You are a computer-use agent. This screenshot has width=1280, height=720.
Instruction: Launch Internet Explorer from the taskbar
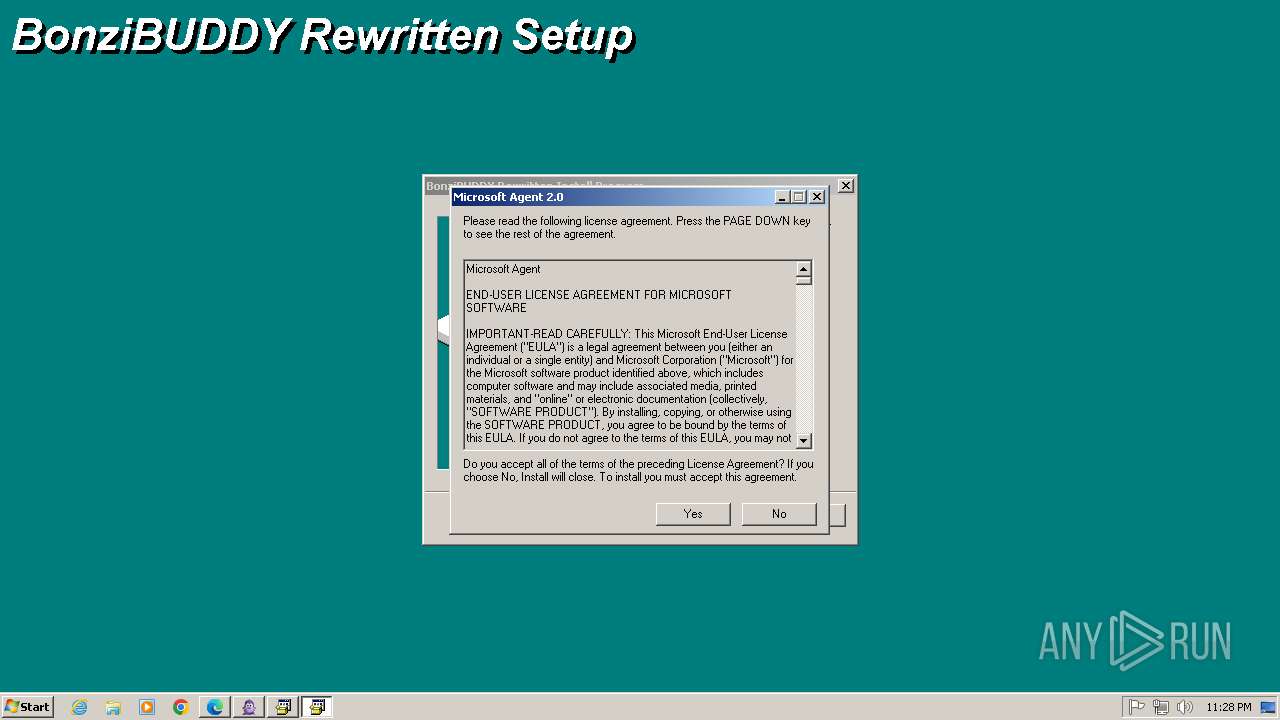click(79, 707)
